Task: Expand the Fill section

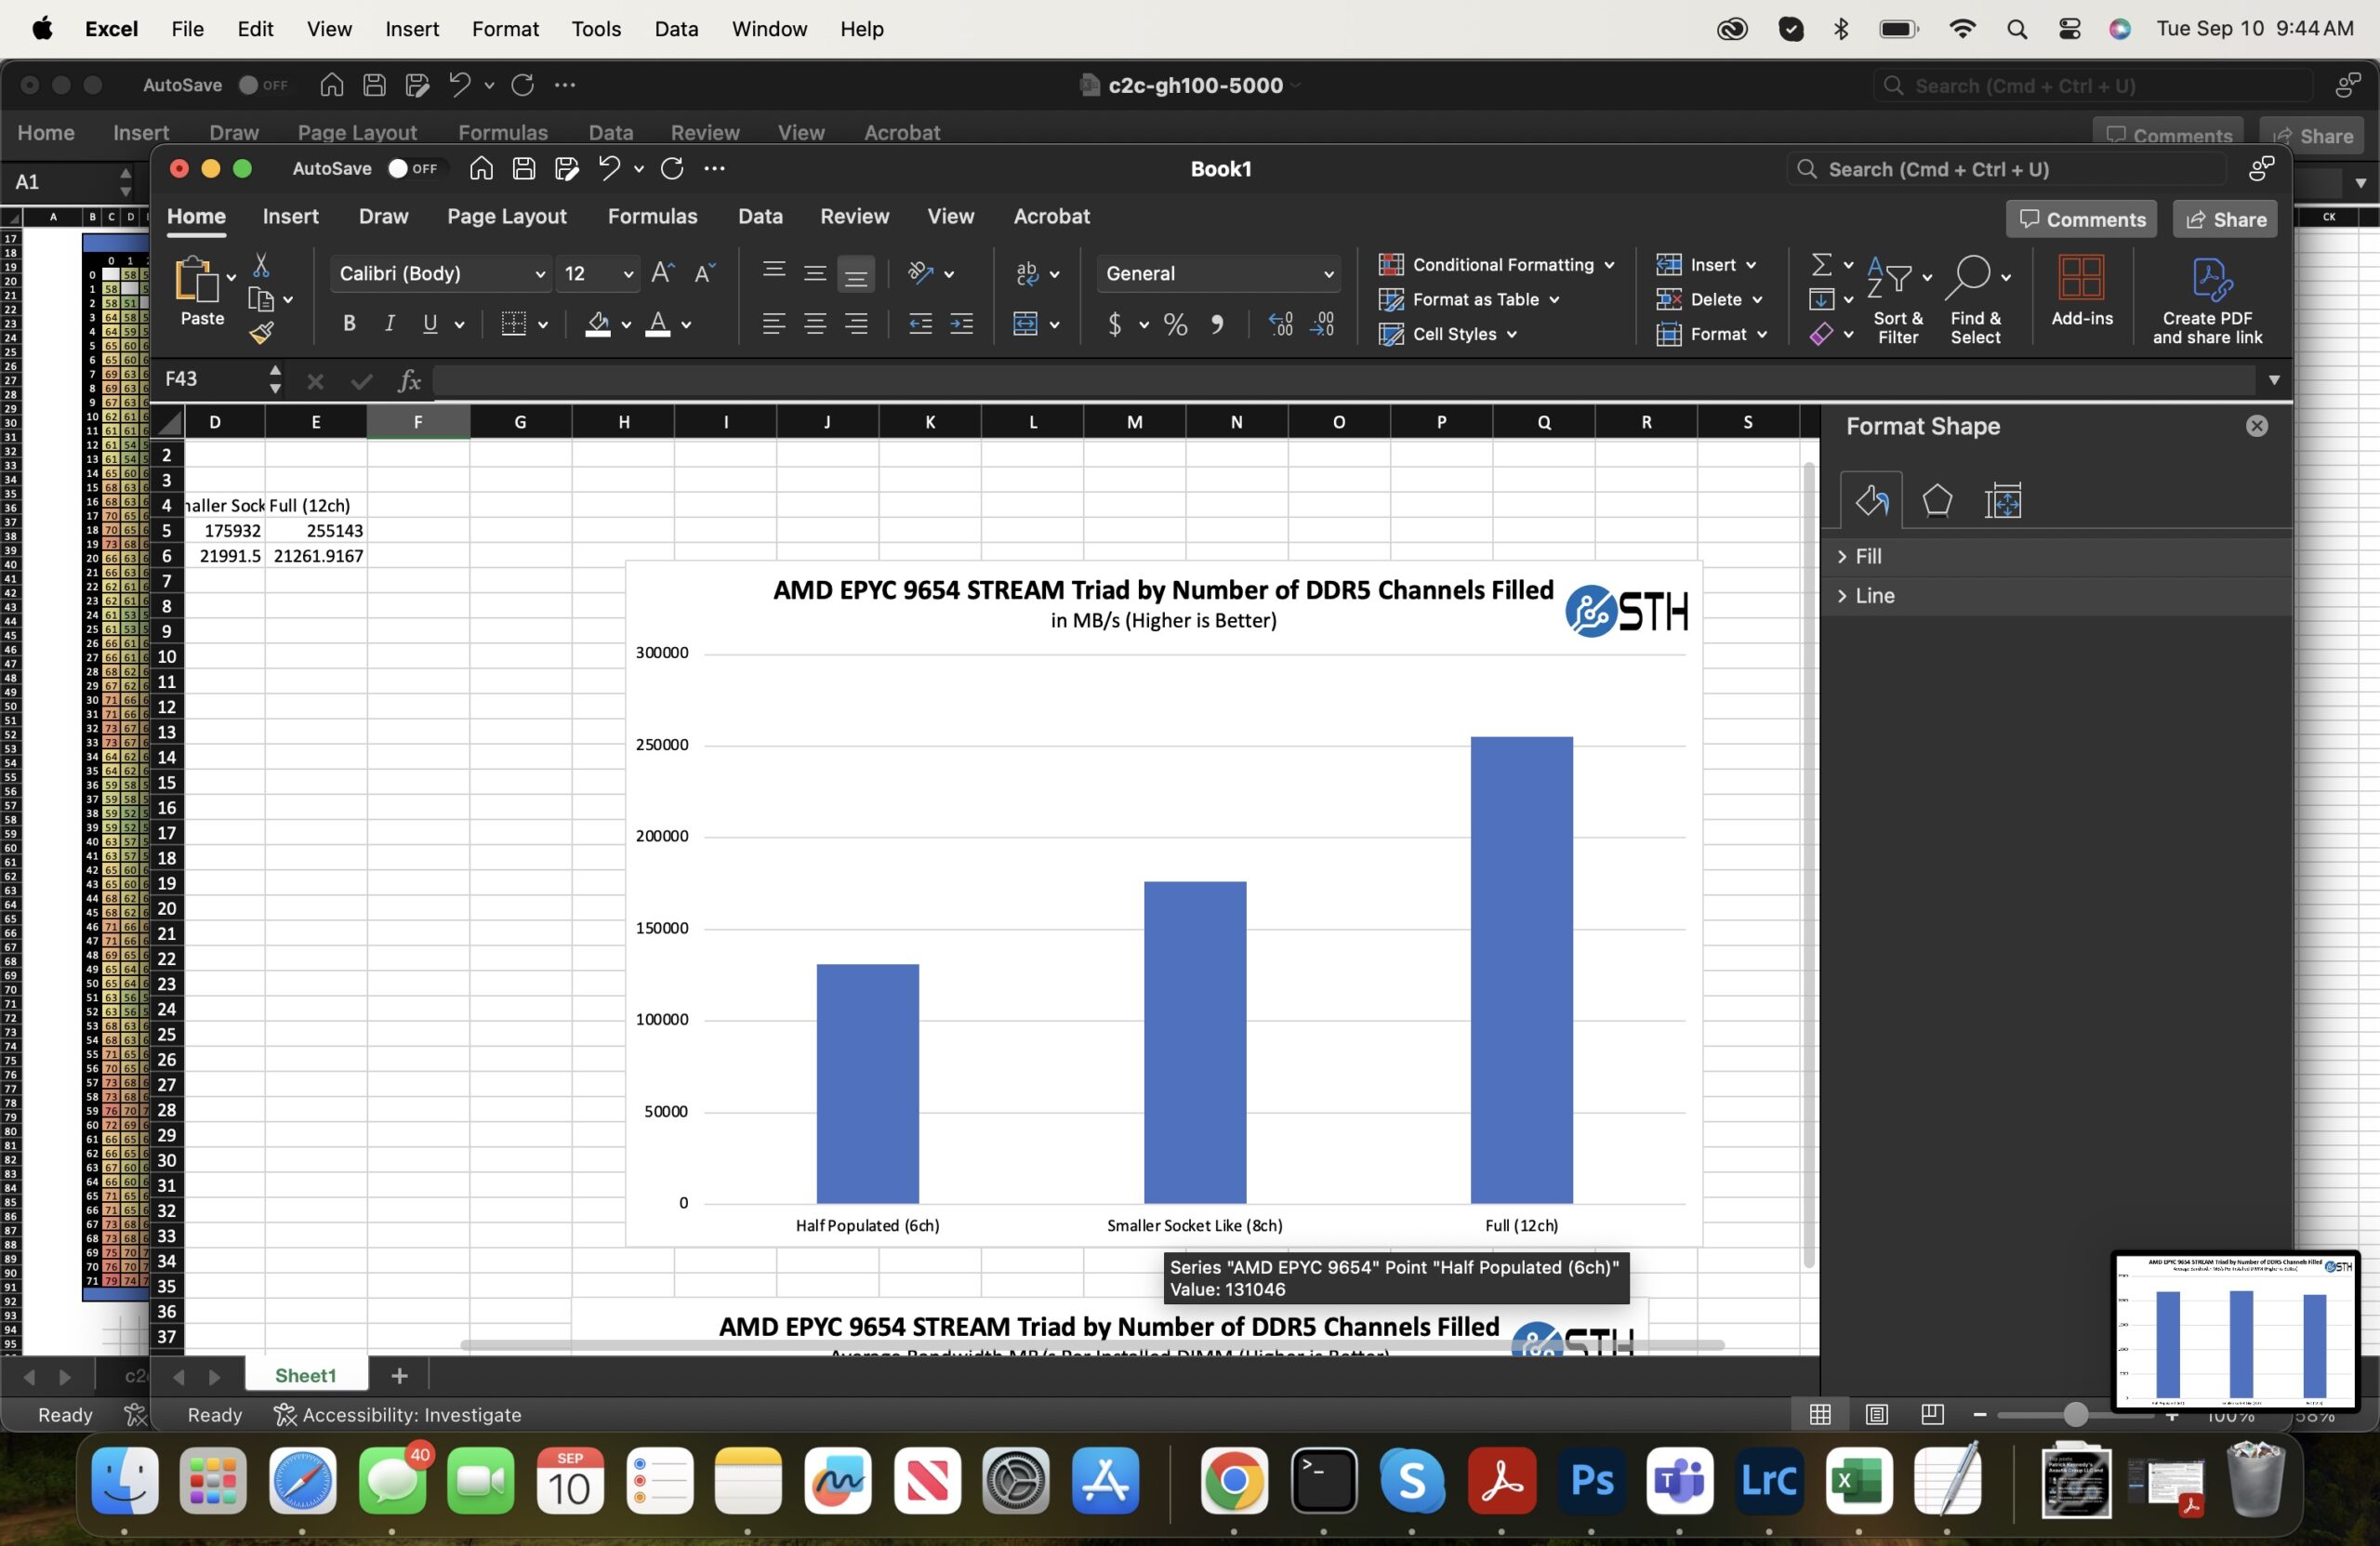Action: (1868, 556)
